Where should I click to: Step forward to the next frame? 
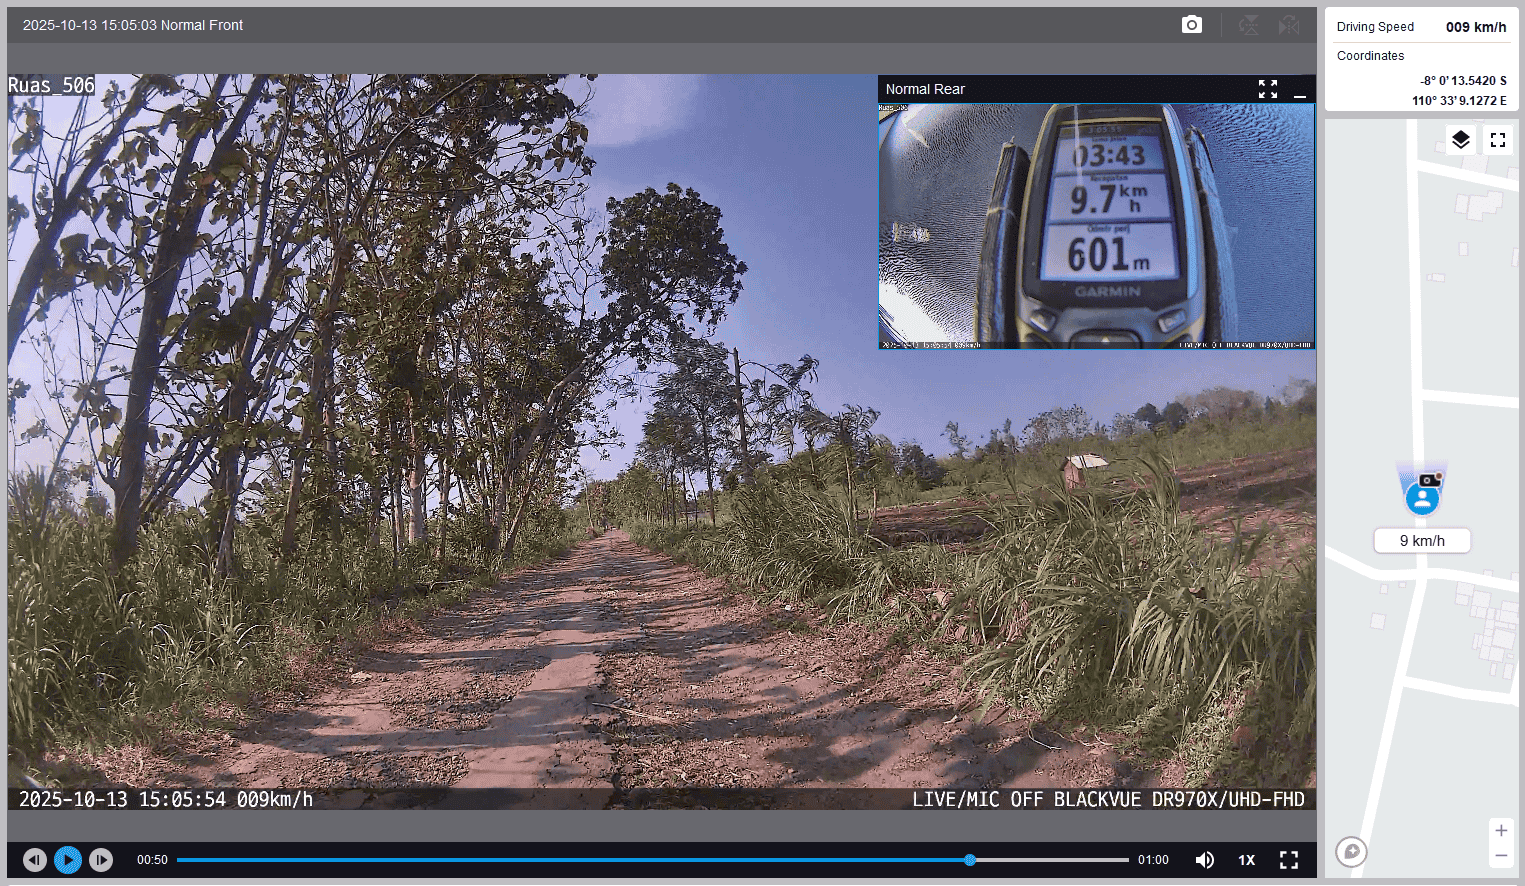point(101,860)
